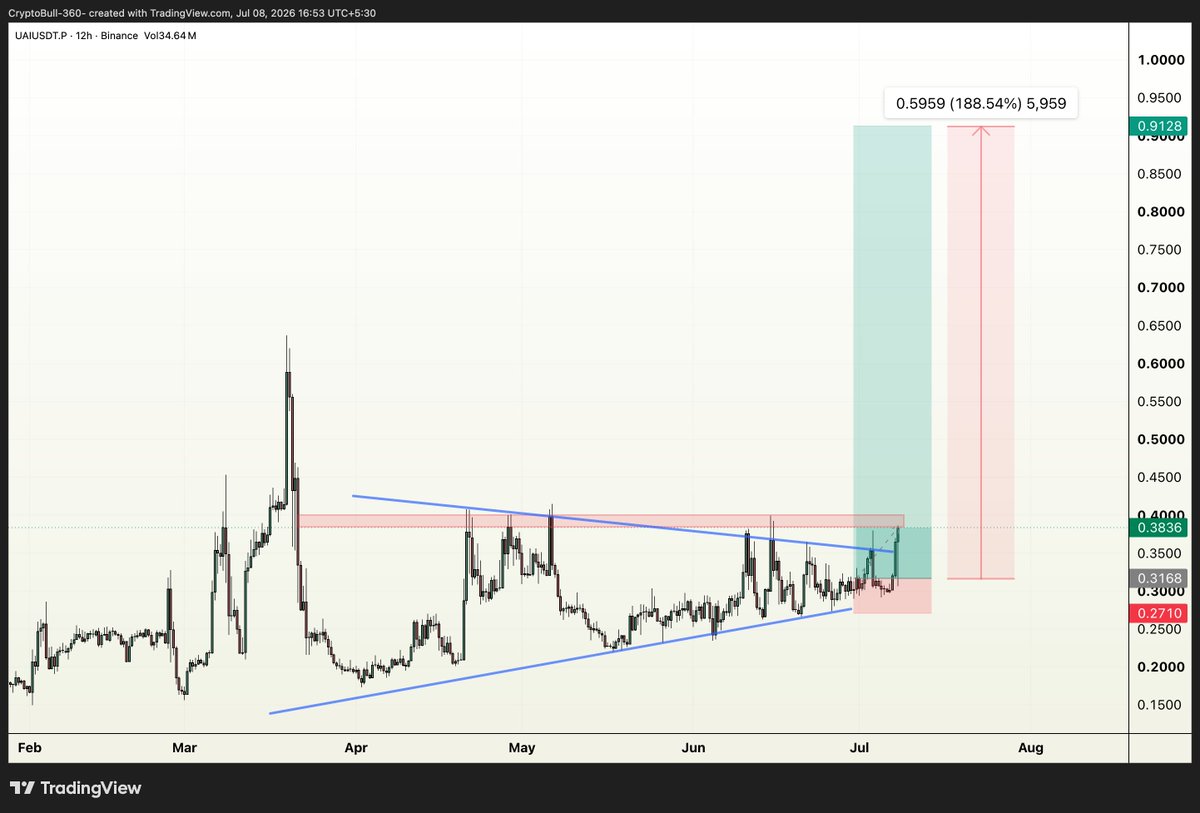
Task: Click the 0.6500 price axis label
Action: click(1160, 326)
